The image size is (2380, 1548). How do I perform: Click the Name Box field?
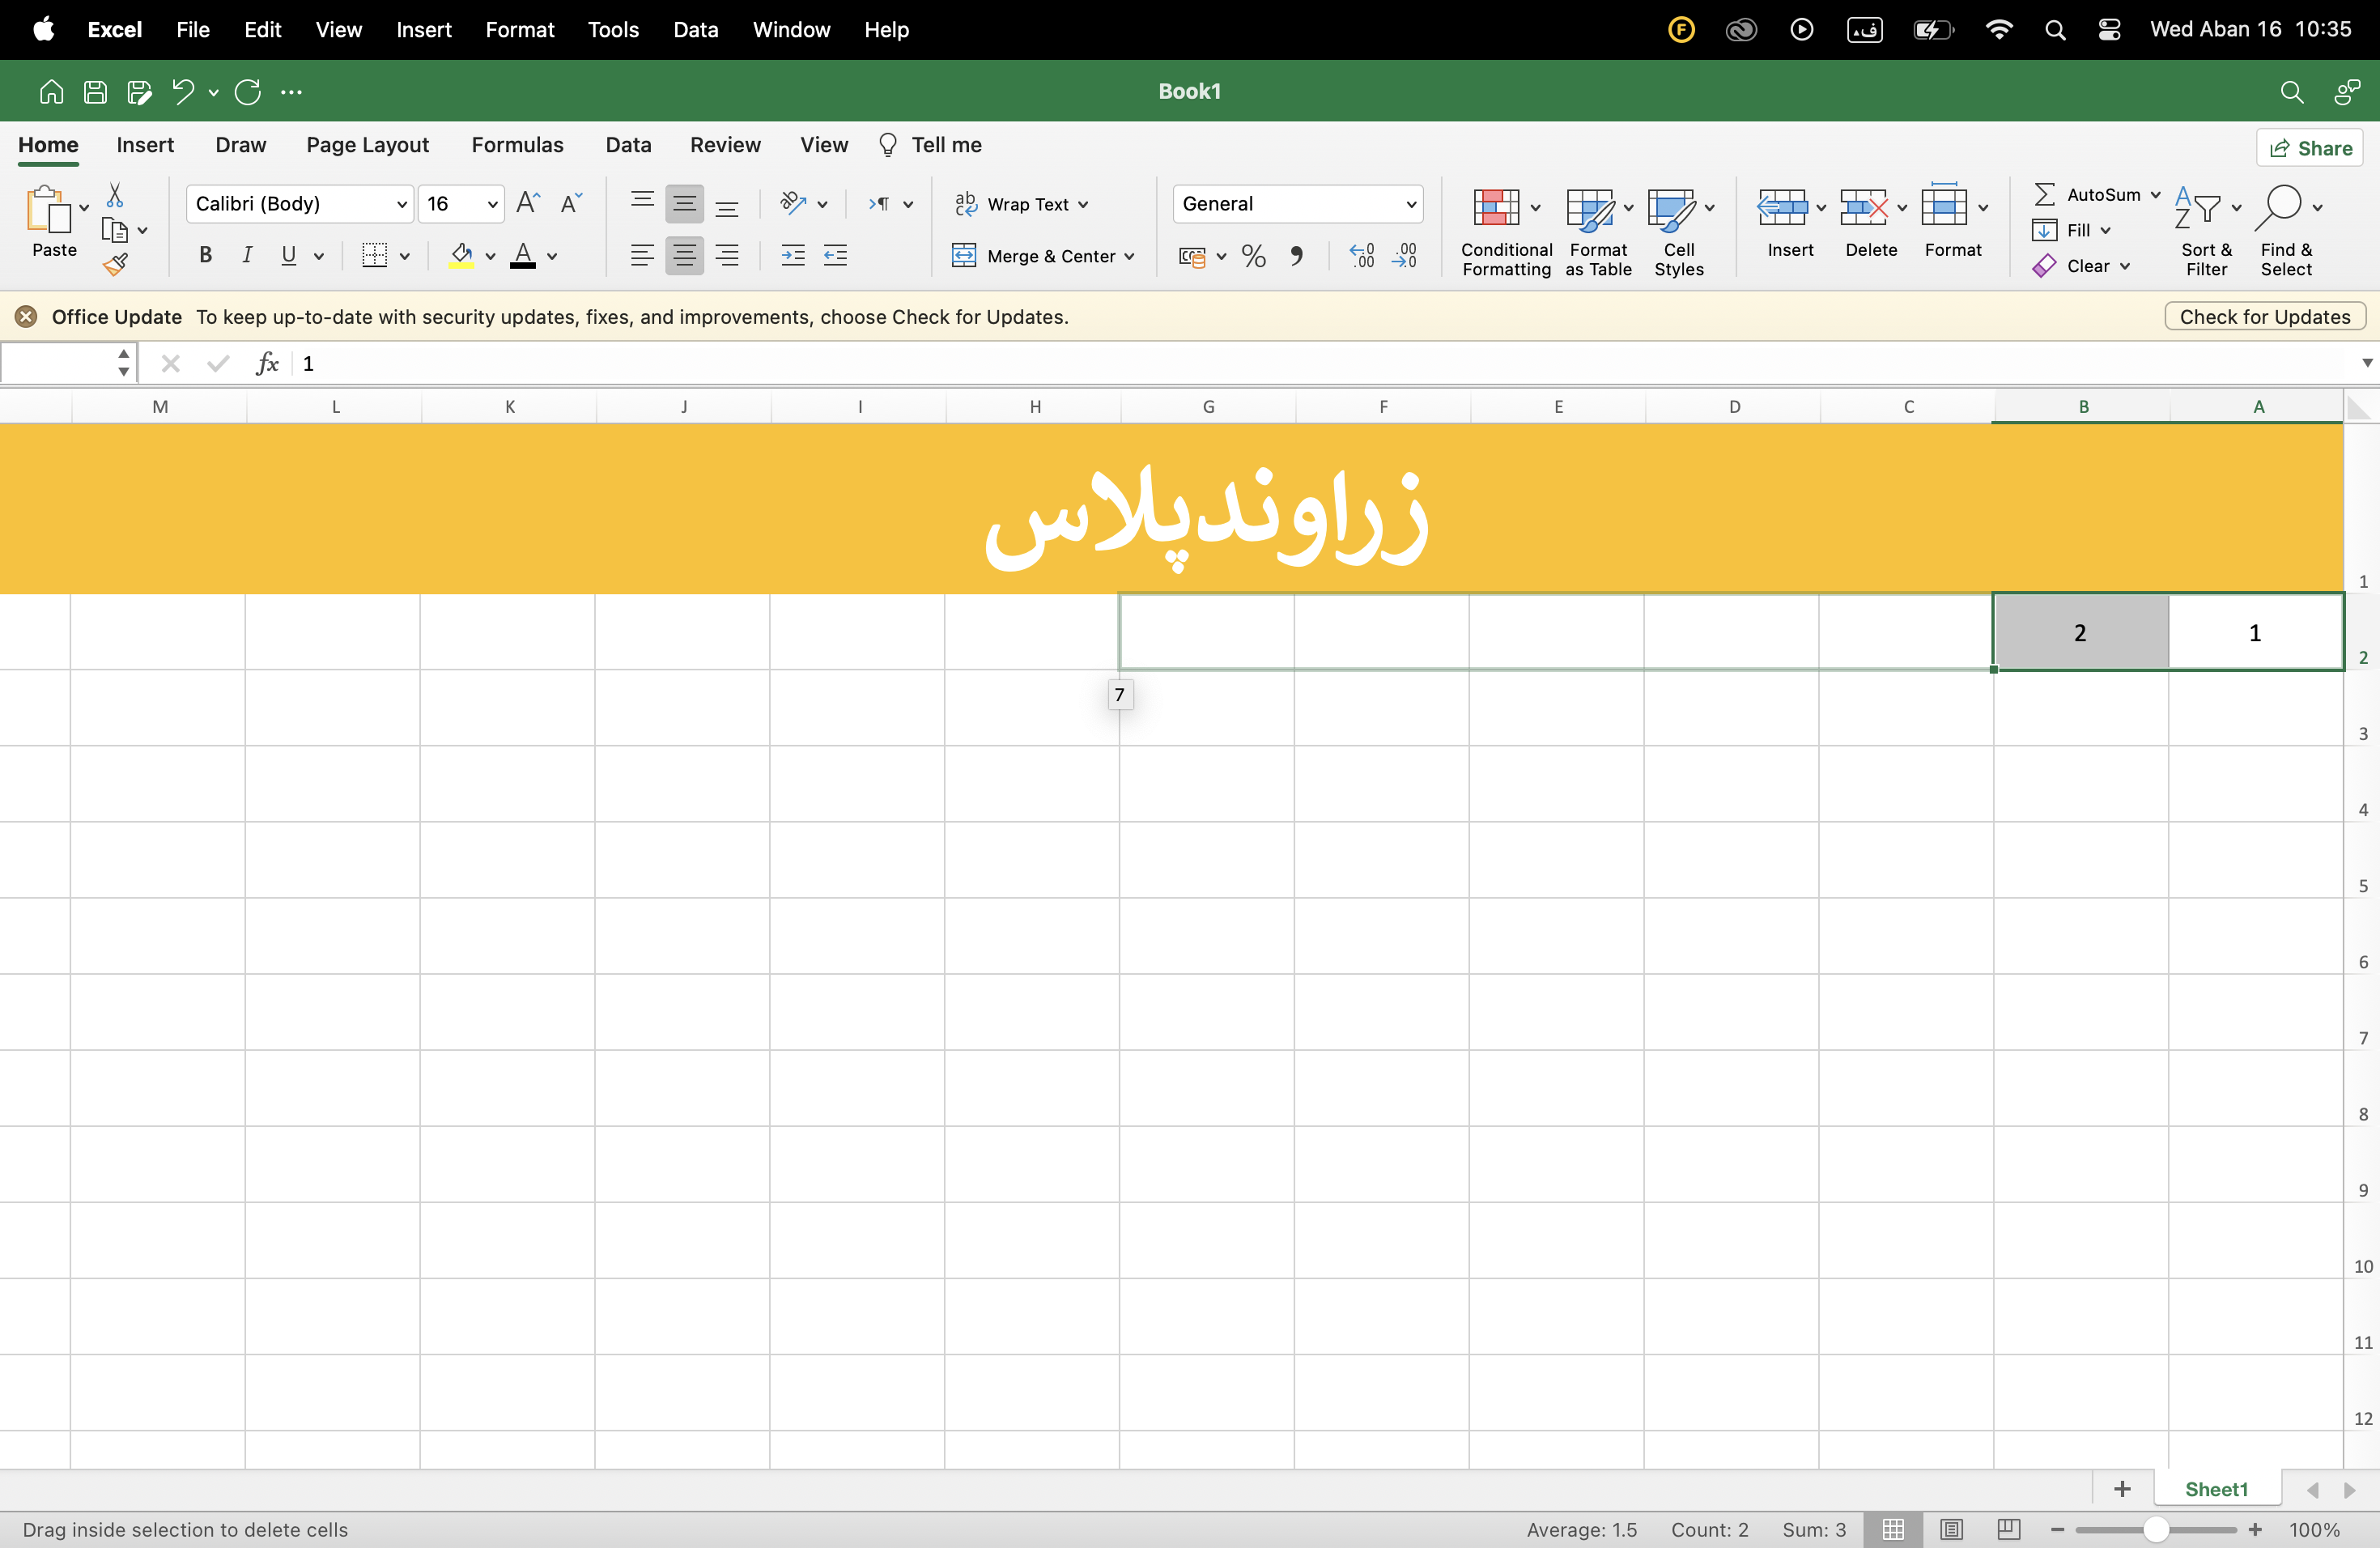(60, 363)
